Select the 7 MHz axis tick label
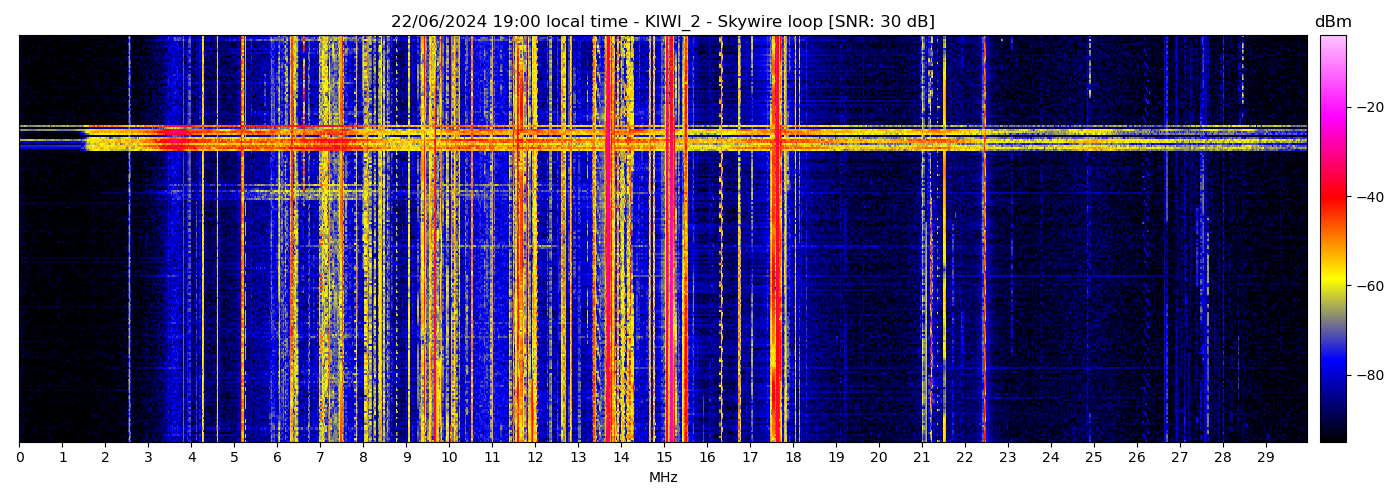Viewport: 1400px width, 500px height. pyautogui.click(x=320, y=458)
